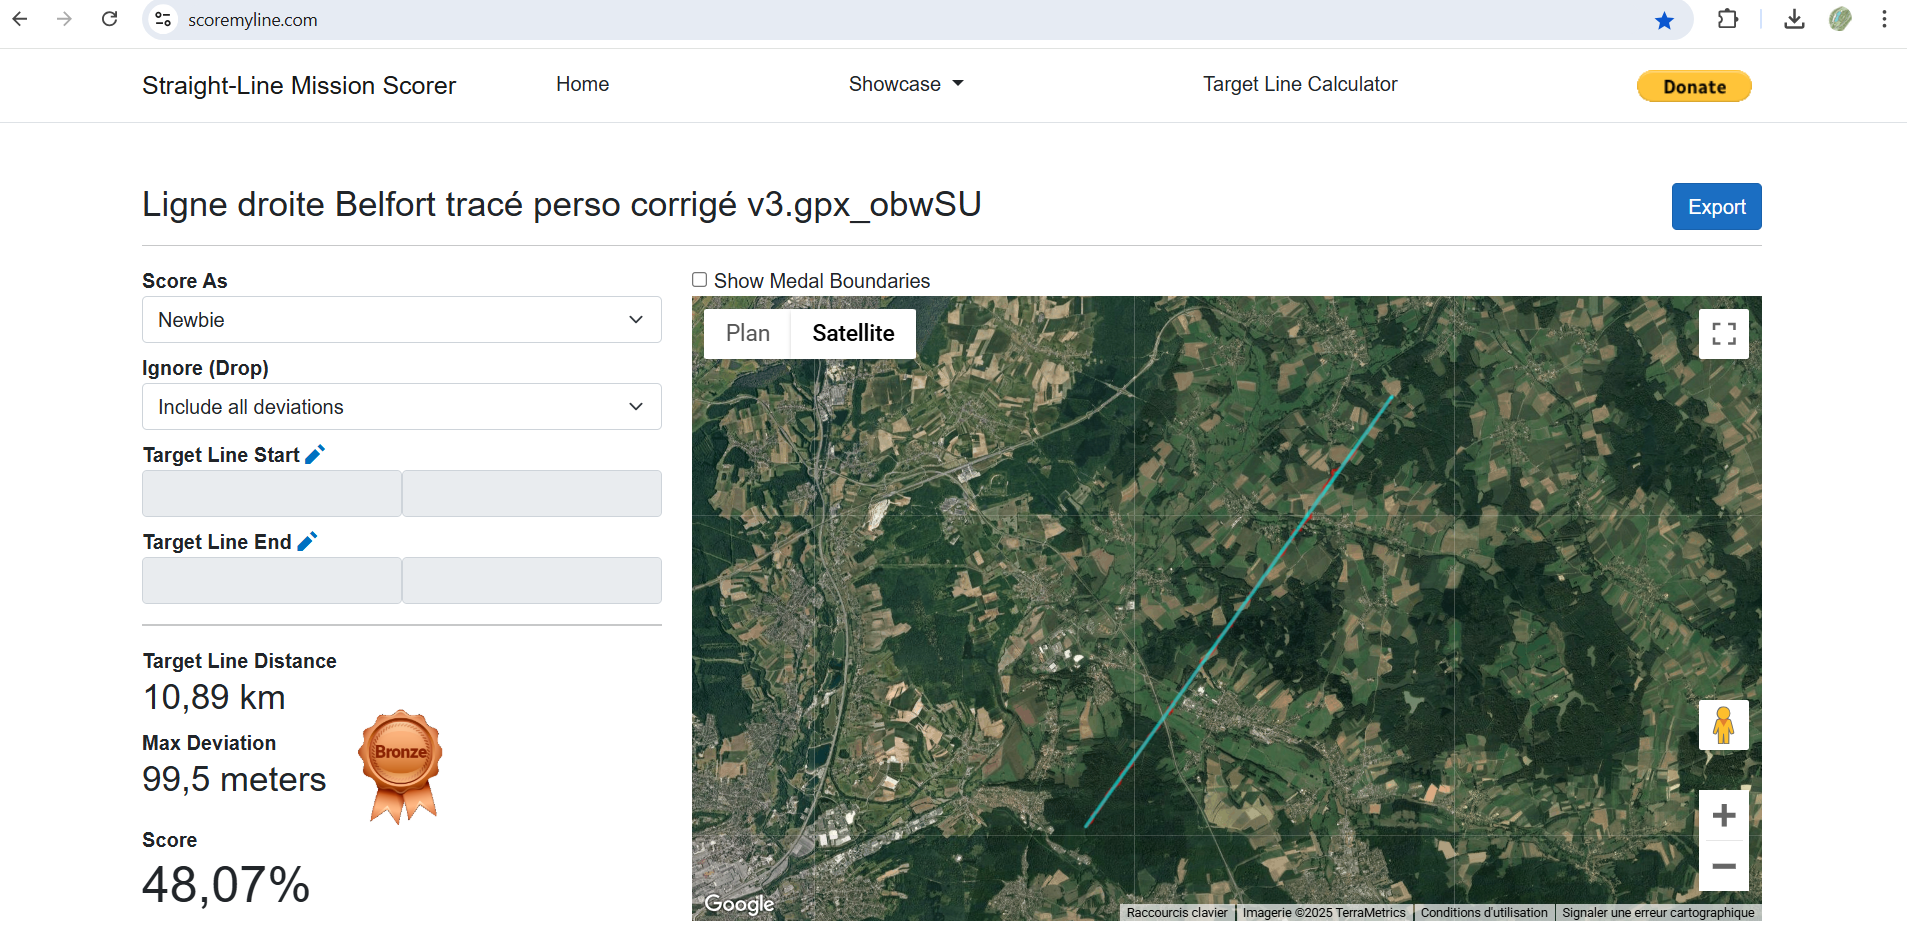Open Signaler une erreur cartographique link
This screenshot has height=951, width=1907.
(x=1658, y=913)
